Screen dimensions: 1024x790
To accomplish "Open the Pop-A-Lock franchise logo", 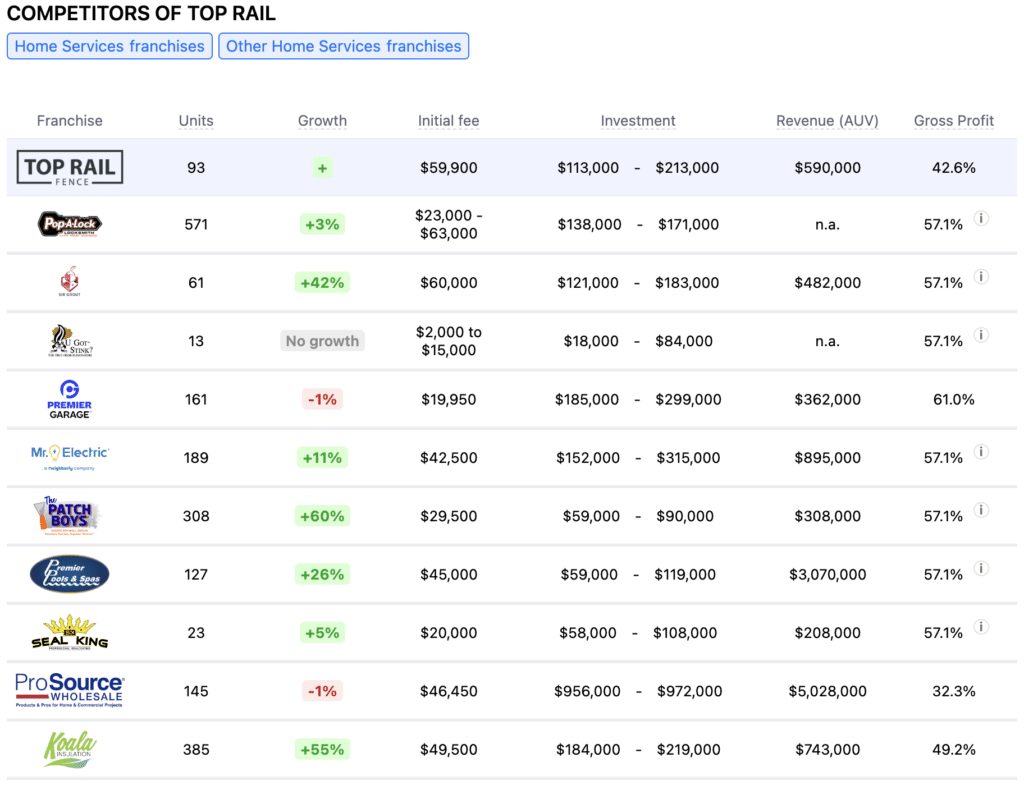I will click(69, 224).
